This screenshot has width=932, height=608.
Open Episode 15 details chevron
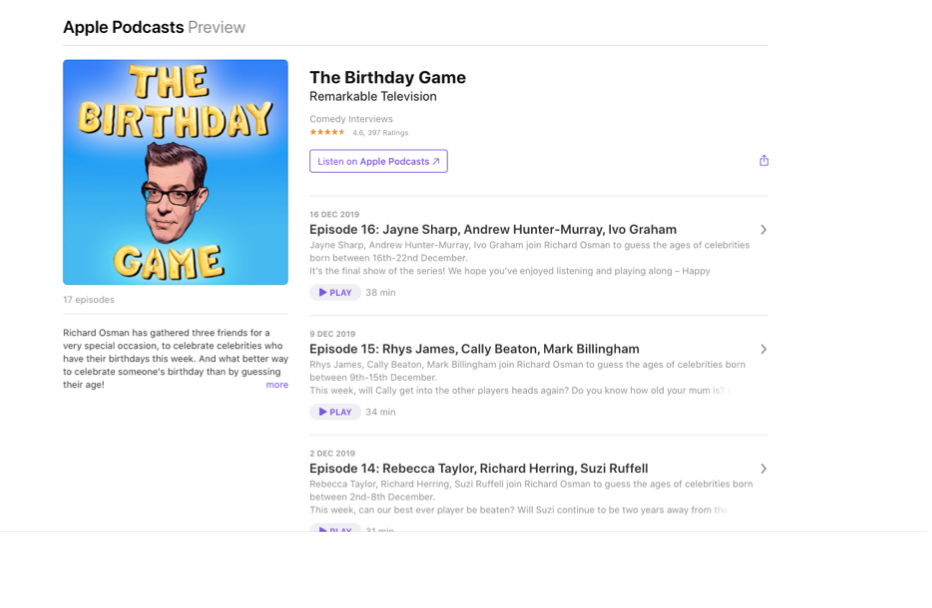tap(764, 349)
